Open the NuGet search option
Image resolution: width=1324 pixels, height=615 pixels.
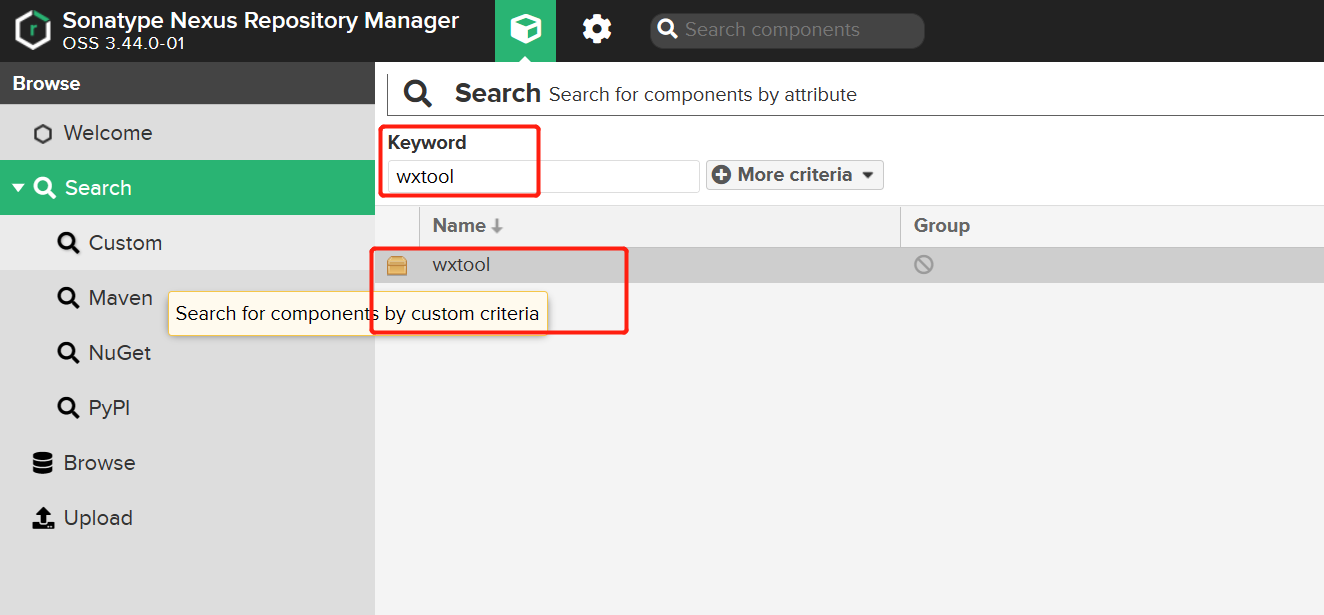pyautogui.click(x=120, y=353)
